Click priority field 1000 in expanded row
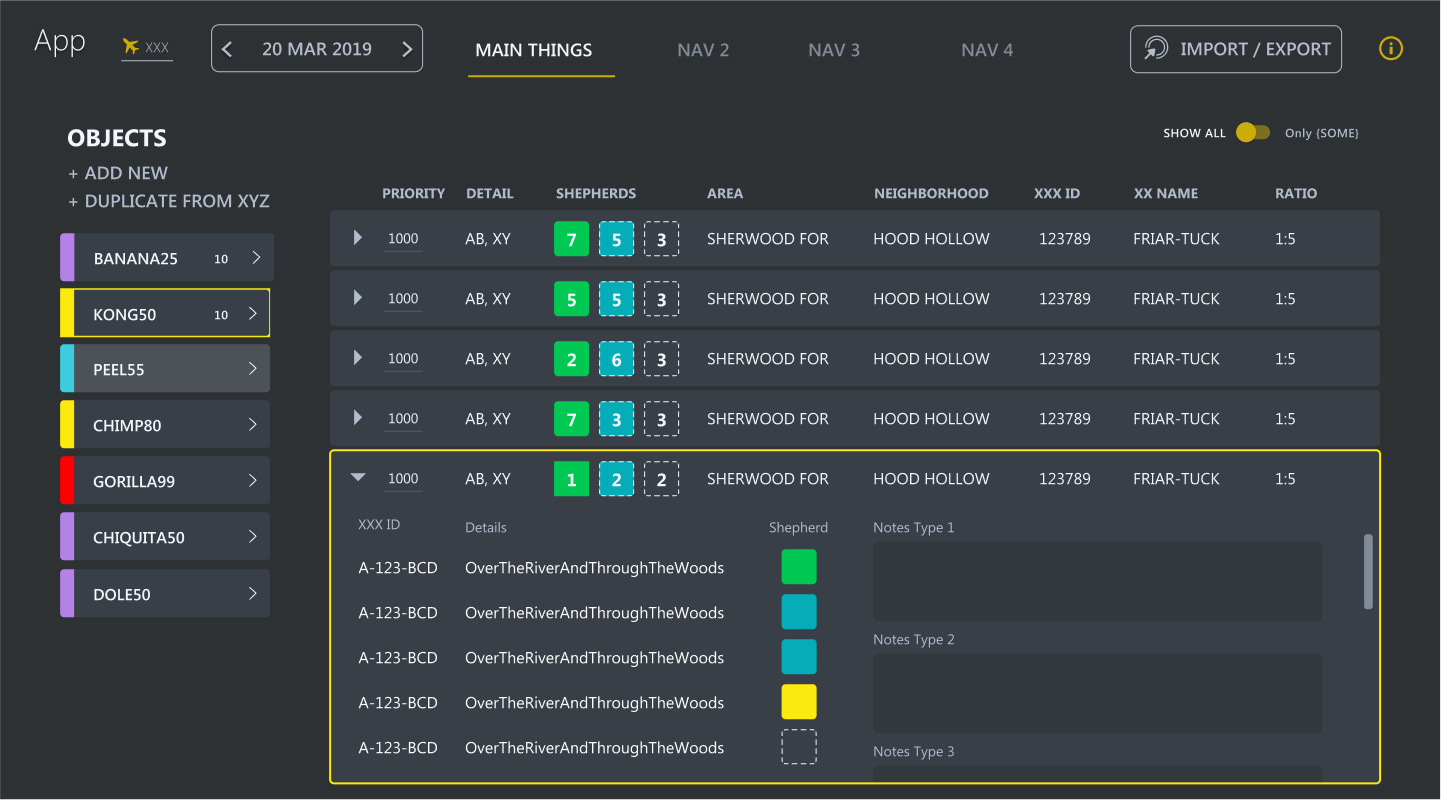The image size is (1441, 800). click(403, 479)
